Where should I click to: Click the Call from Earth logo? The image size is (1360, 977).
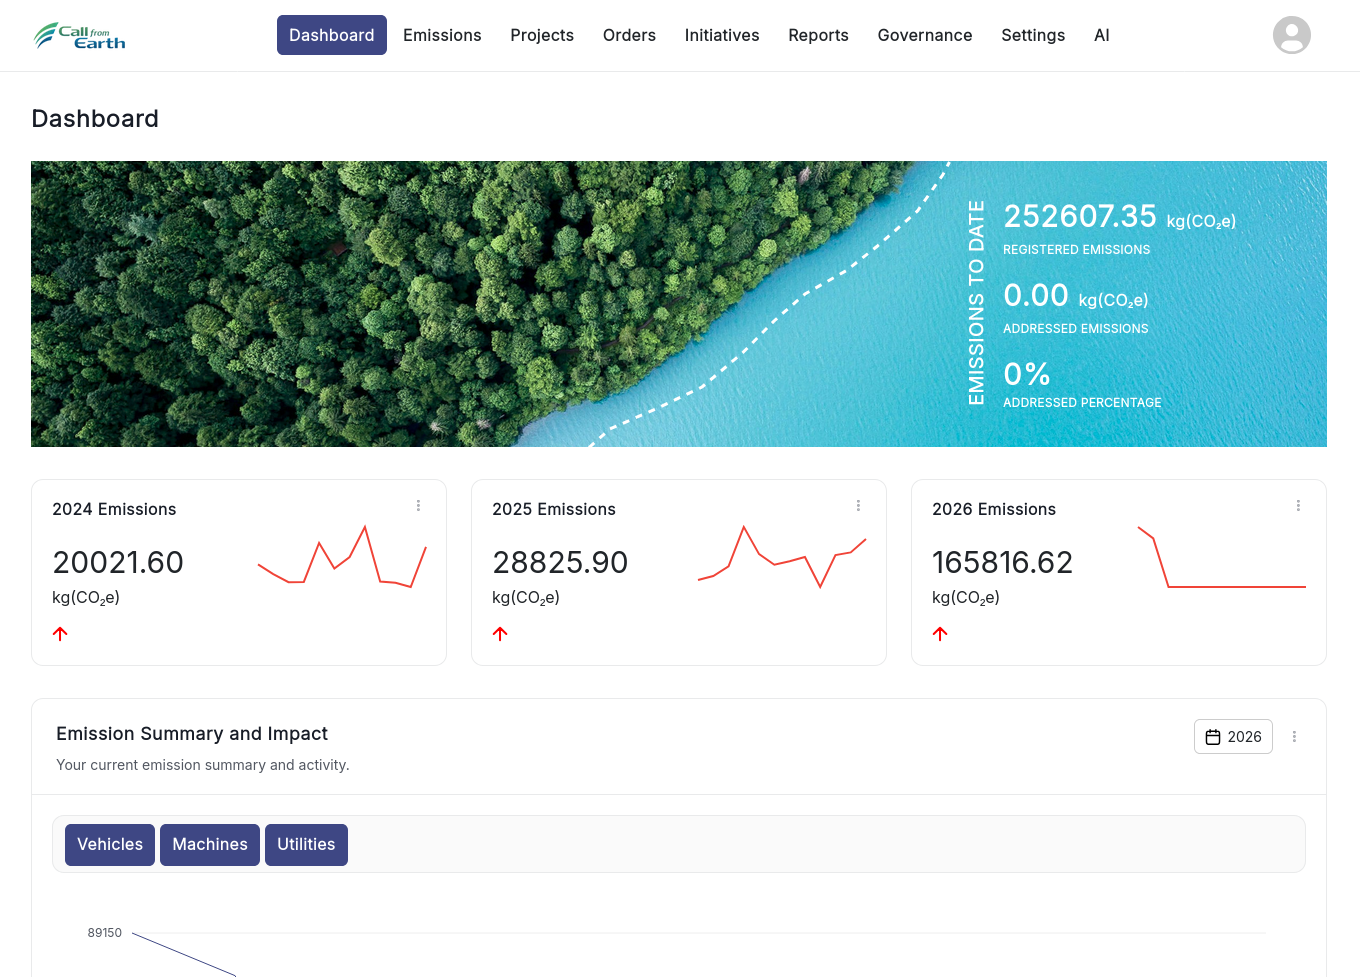click(x=80, y=36)
